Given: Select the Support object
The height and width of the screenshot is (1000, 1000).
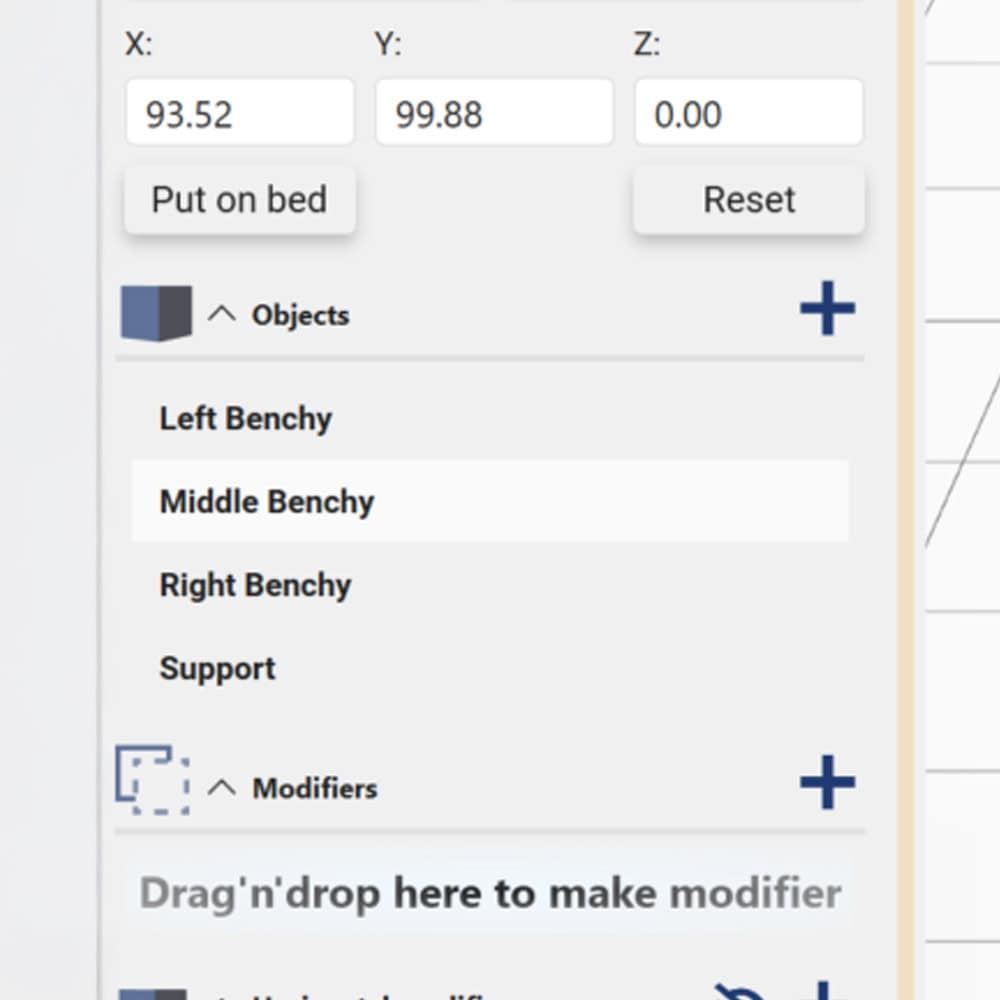Looking at the screenshot, I should 217,668.
